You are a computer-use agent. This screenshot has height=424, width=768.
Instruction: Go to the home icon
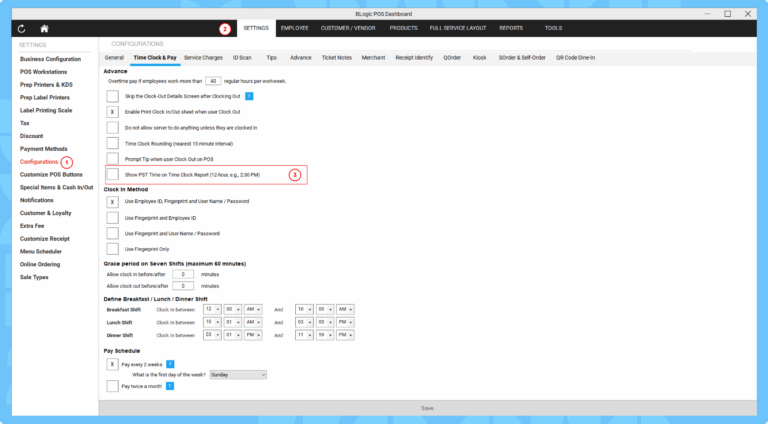click(x=44, y=28)
